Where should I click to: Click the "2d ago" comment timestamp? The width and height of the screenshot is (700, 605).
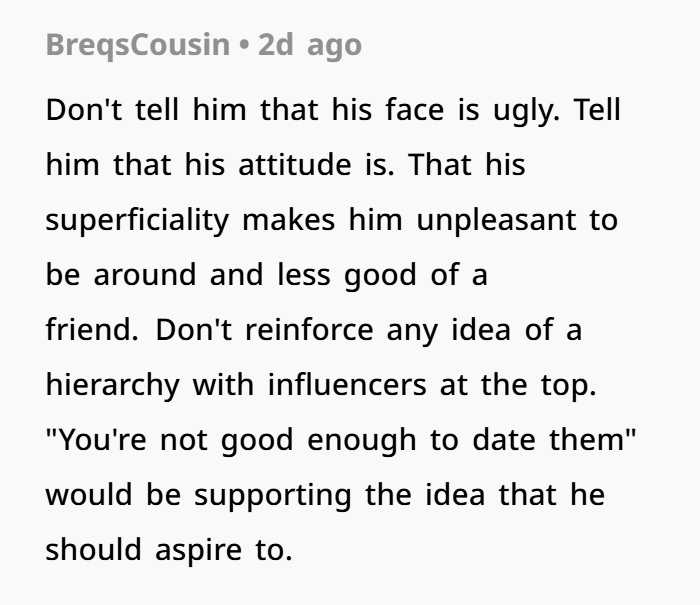tap(309, 46)
